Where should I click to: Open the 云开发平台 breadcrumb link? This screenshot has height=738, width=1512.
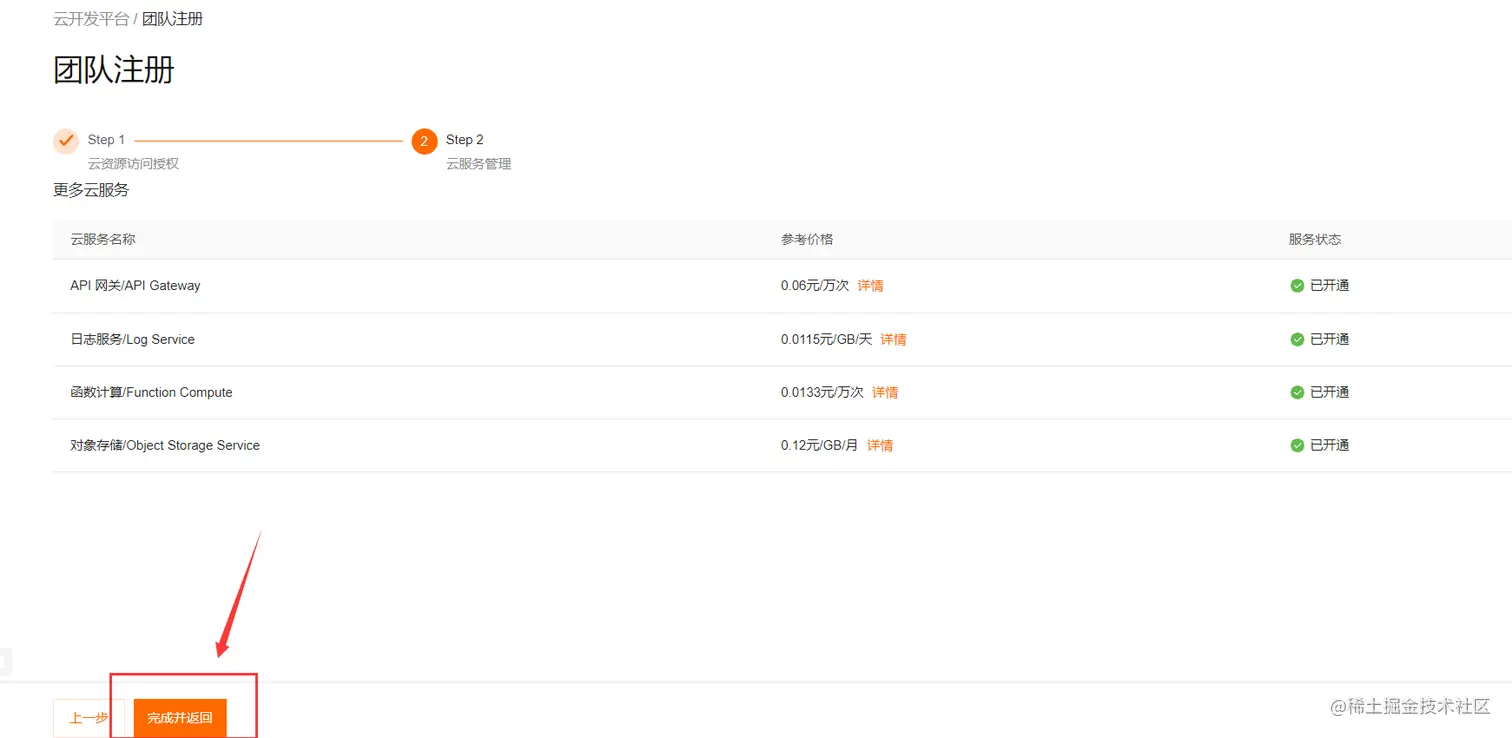tap(91, 18)
